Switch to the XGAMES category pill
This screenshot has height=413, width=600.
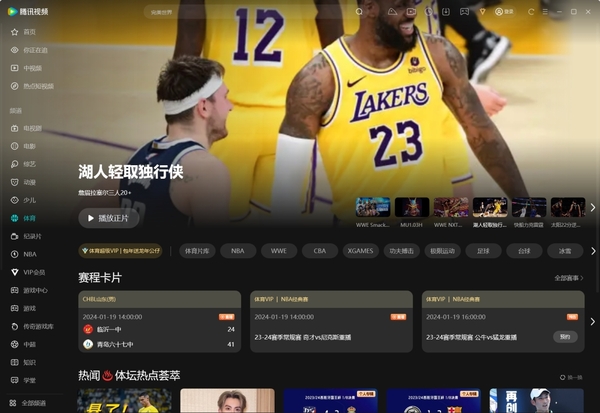pos(360,251)
